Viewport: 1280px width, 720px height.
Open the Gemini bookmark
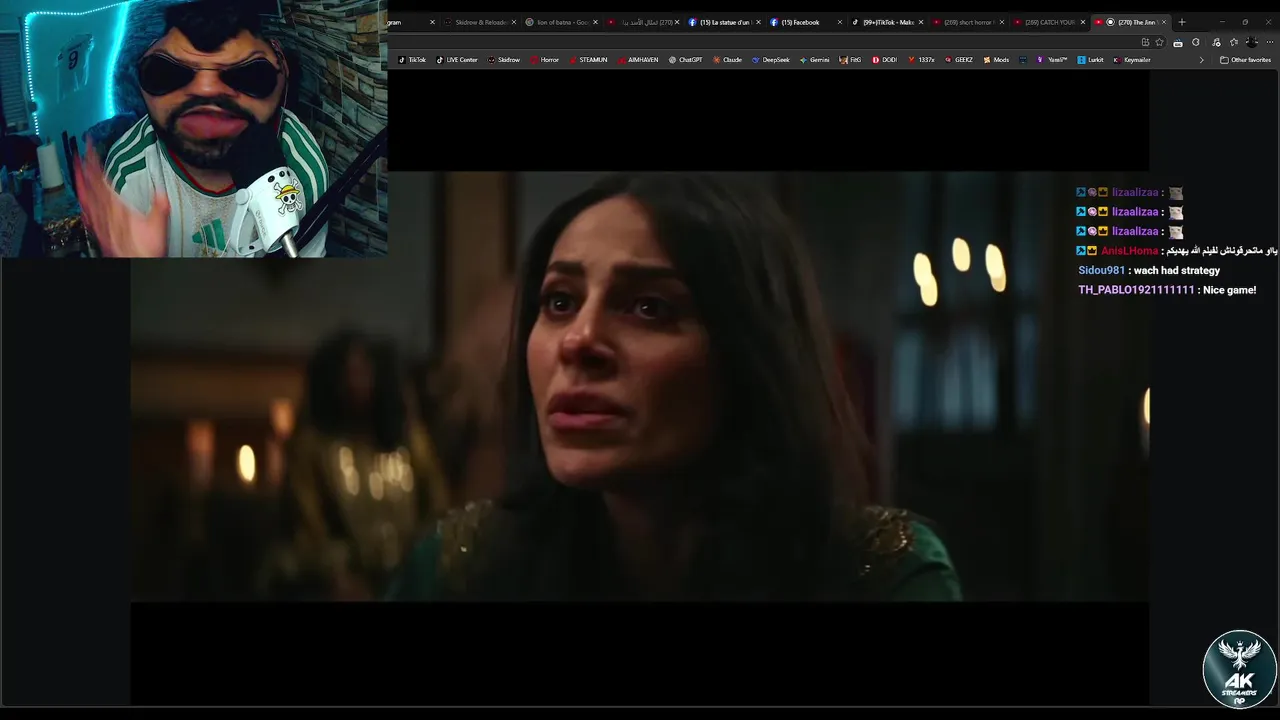click(x=815, y=60)
